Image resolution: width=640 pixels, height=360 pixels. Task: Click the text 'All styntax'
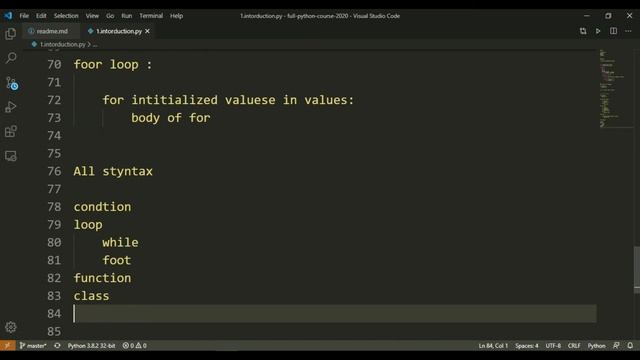[x=113, y=171]
